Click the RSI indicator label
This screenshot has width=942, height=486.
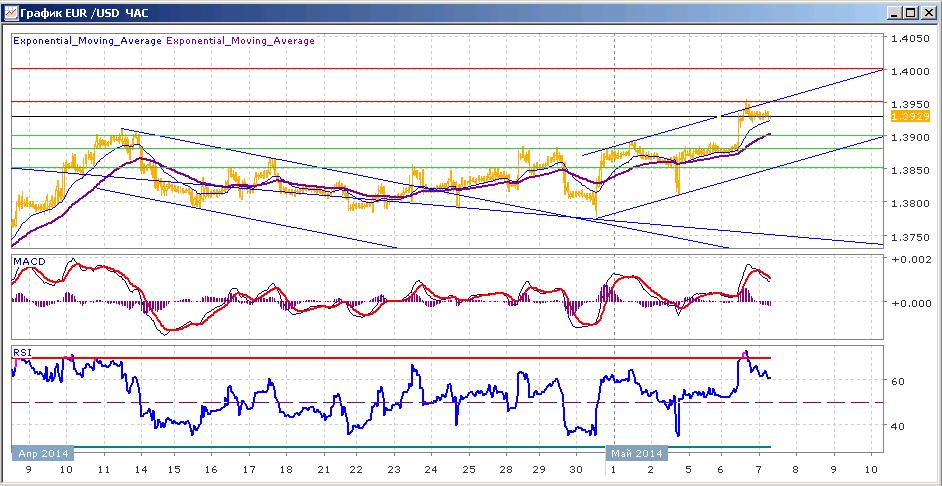tap(21, 353)
